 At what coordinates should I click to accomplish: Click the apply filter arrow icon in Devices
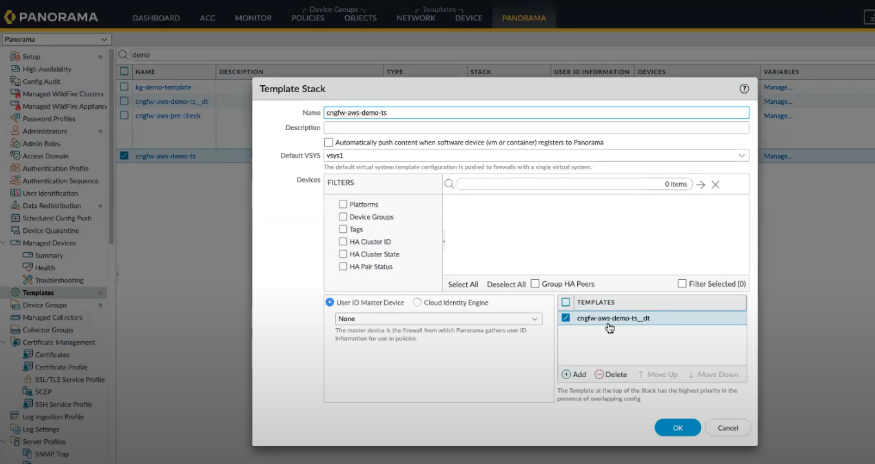click(x=700, y=185)
